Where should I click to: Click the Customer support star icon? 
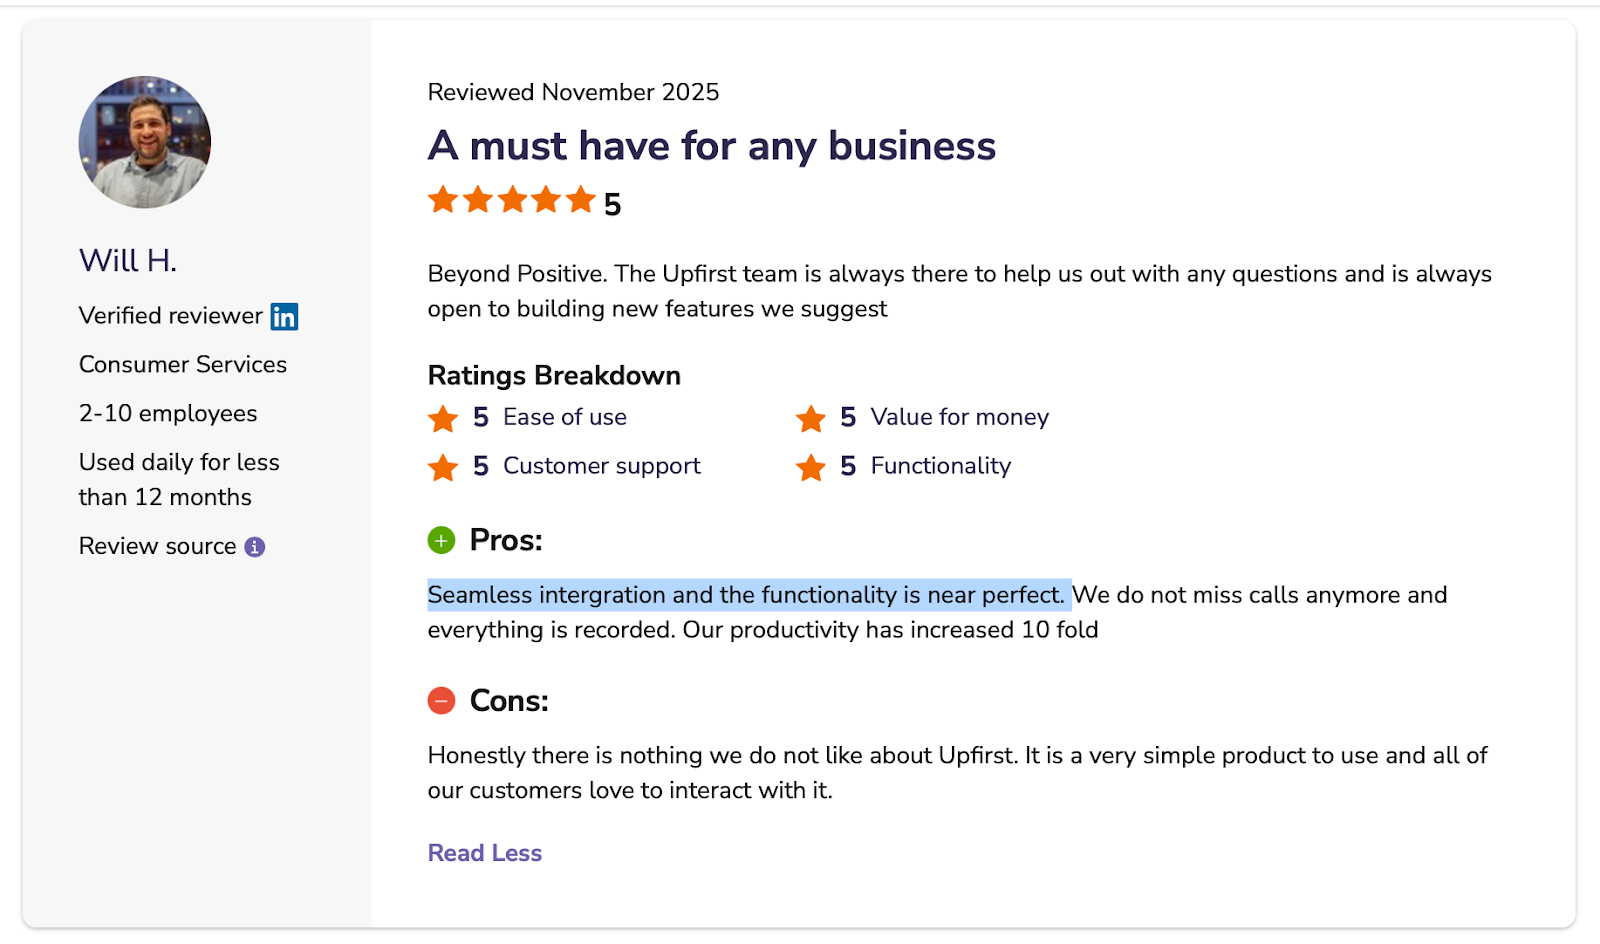[443, 467]
